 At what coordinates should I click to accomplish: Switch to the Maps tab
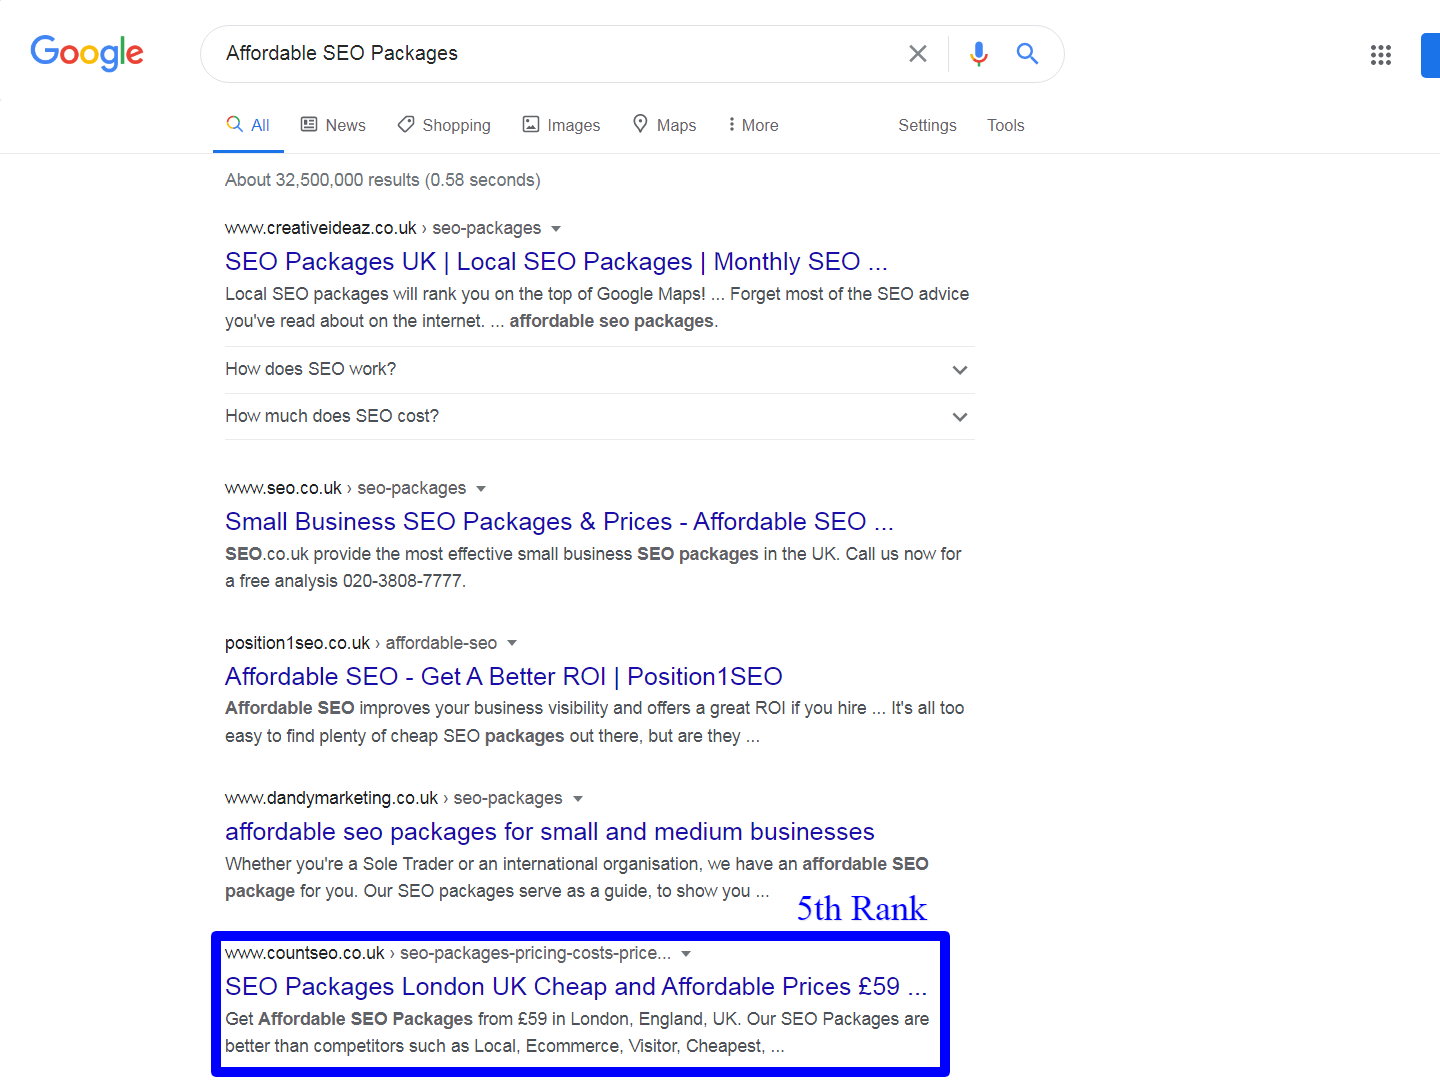pyautogui.click(x=664, y=125)
